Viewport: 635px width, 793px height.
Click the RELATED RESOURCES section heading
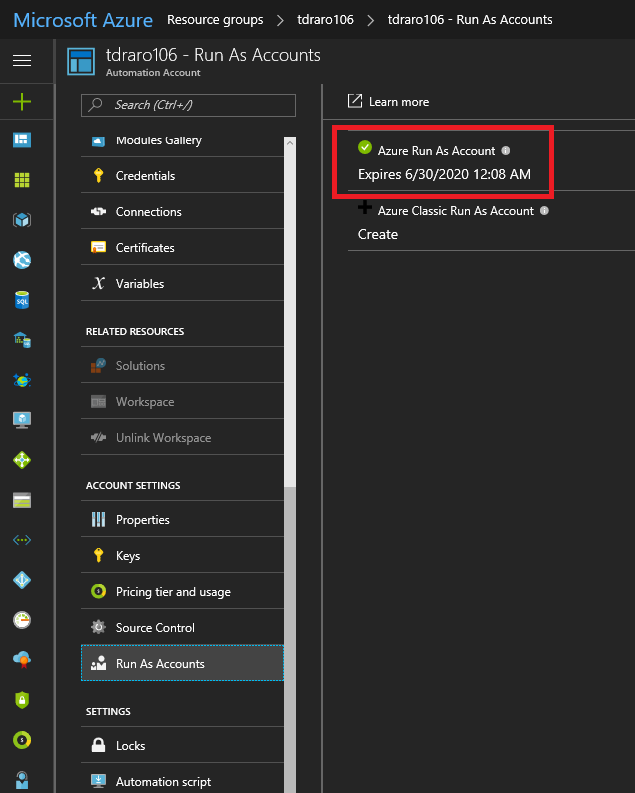[135, 331]
